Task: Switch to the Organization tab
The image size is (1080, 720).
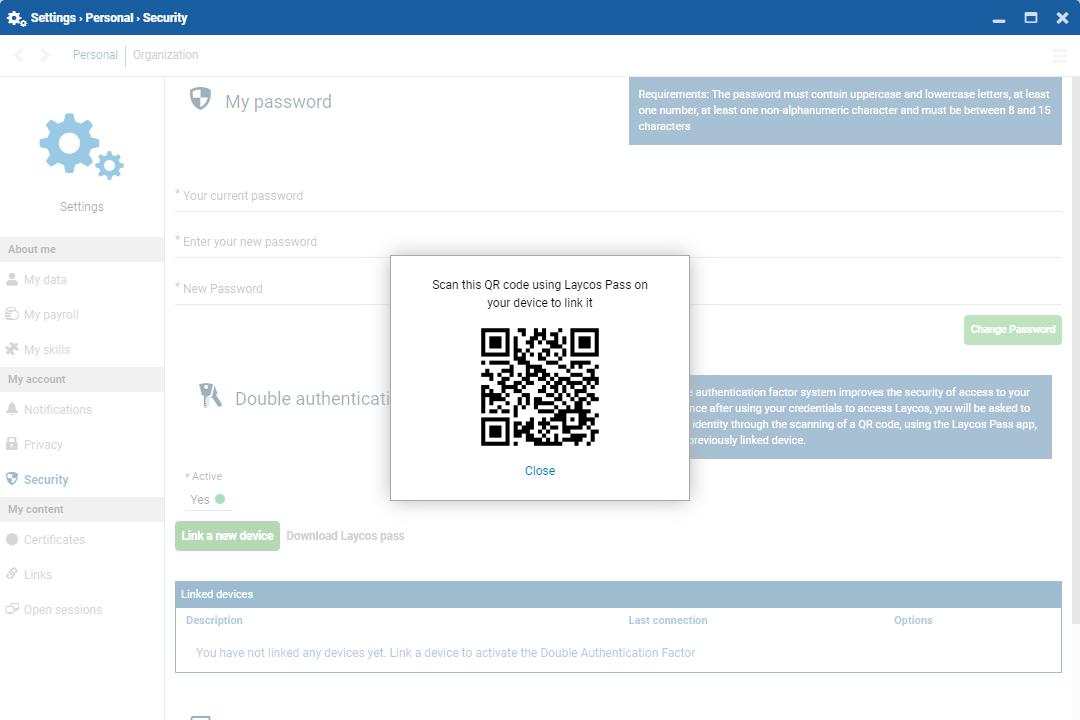Action: pos(165,55)
